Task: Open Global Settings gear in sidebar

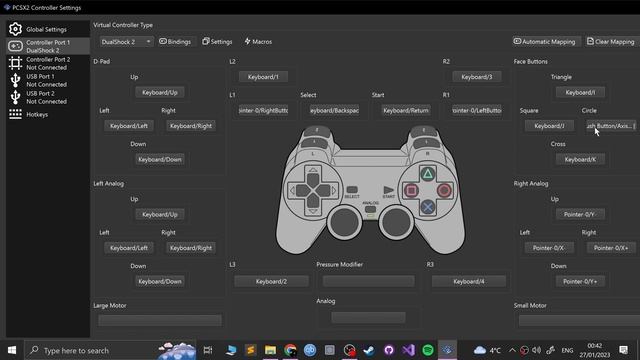Action: pos(15,29)
